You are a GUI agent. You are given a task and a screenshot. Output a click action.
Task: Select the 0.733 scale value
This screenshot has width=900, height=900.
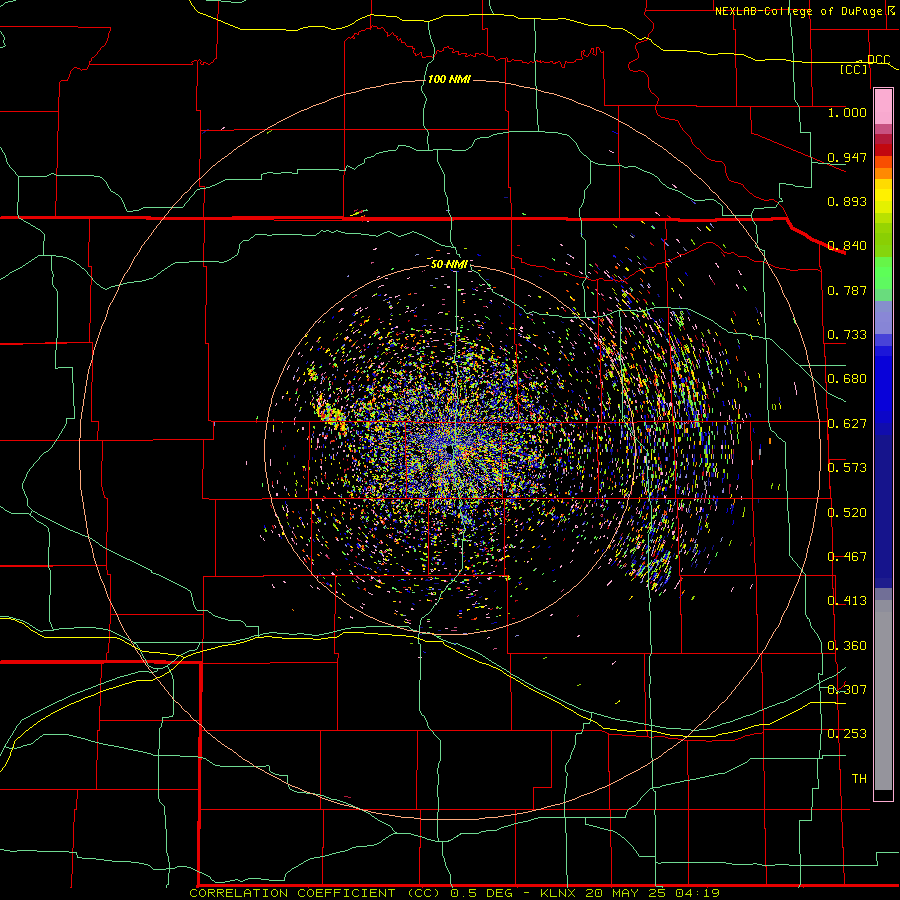click(847, 335)
